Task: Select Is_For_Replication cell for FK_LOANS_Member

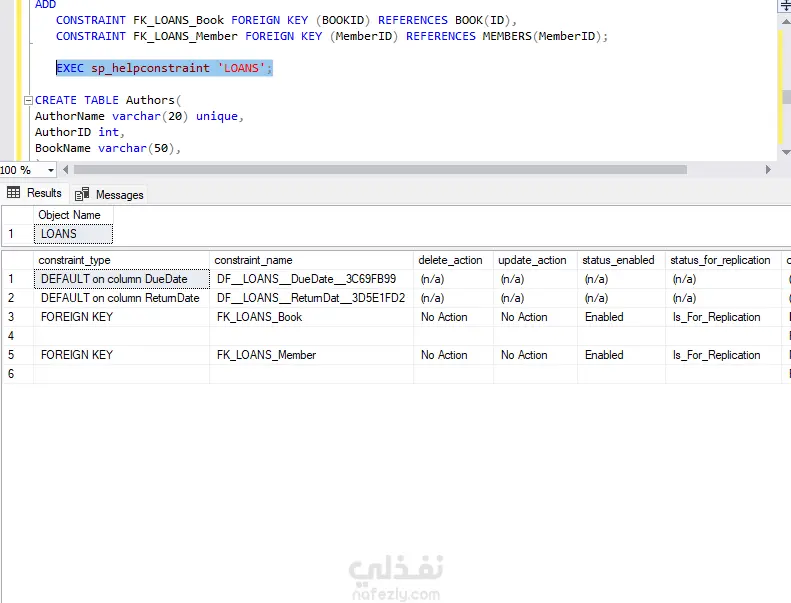Action: 723,355
